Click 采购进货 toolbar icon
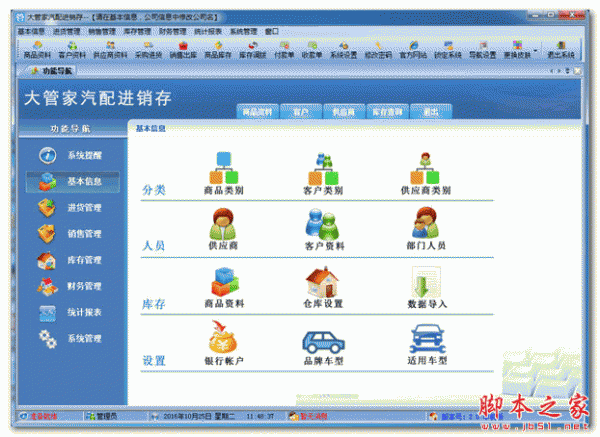Screen dimensions: 600x437 click(x=148, y=51)
